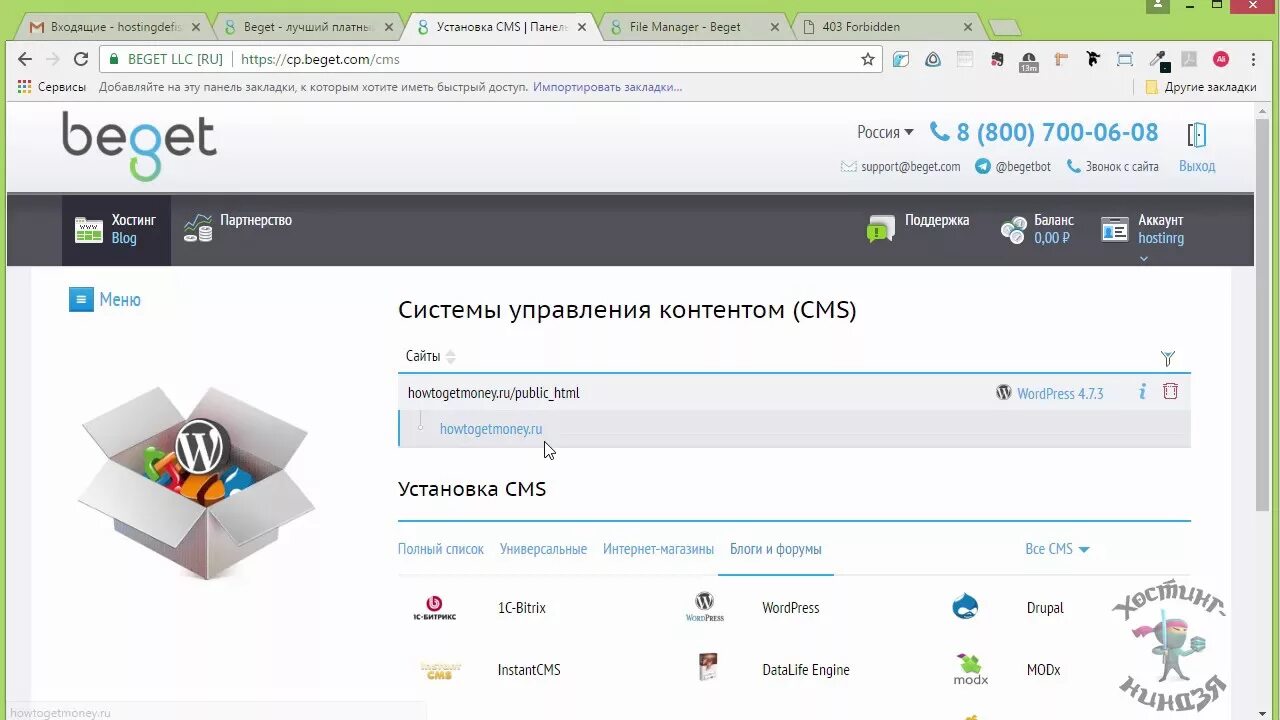Click howtogetmoney.ru/public_html row text
Image resolution: width=1280 pixels, height=720 pixels.
coord(493,393)
